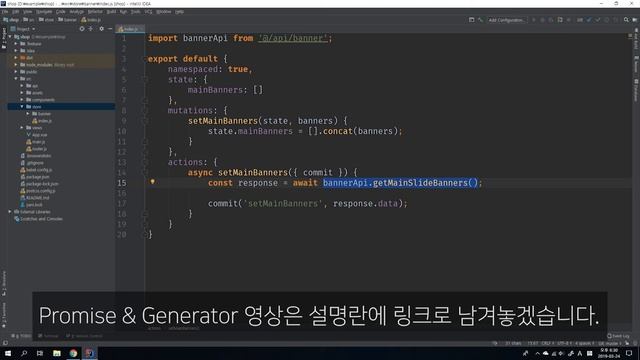Click the '@/api/banner' import path link

(293, 38)
